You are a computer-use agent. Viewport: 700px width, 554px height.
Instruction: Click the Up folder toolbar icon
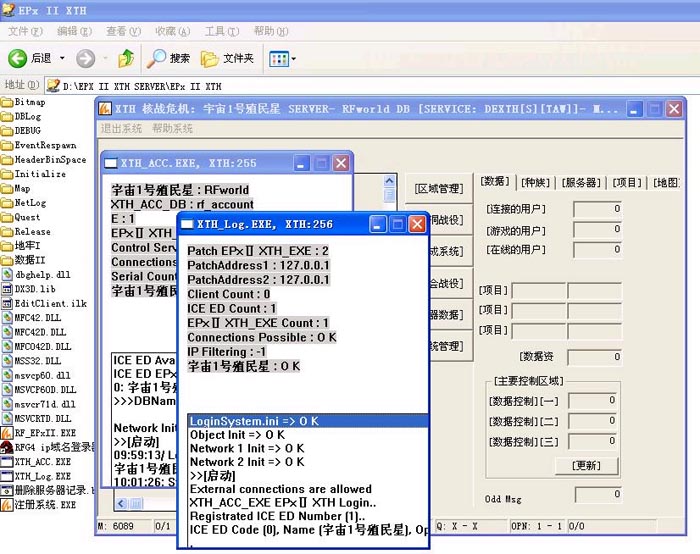tap(126, 58)
